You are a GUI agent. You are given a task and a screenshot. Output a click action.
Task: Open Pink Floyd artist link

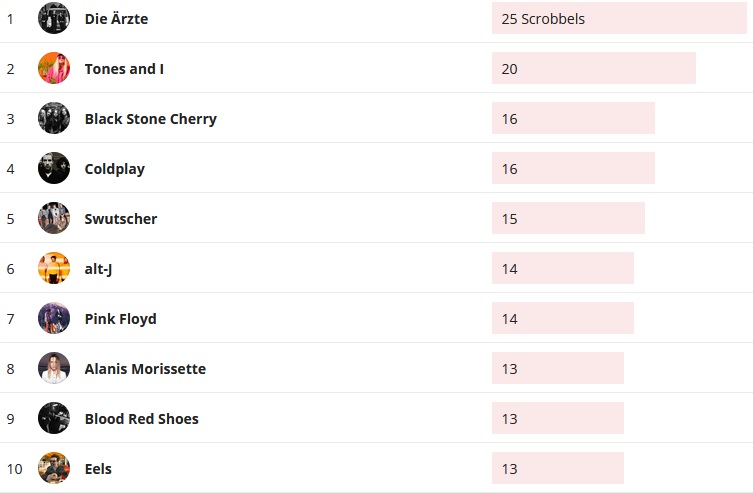120,319
